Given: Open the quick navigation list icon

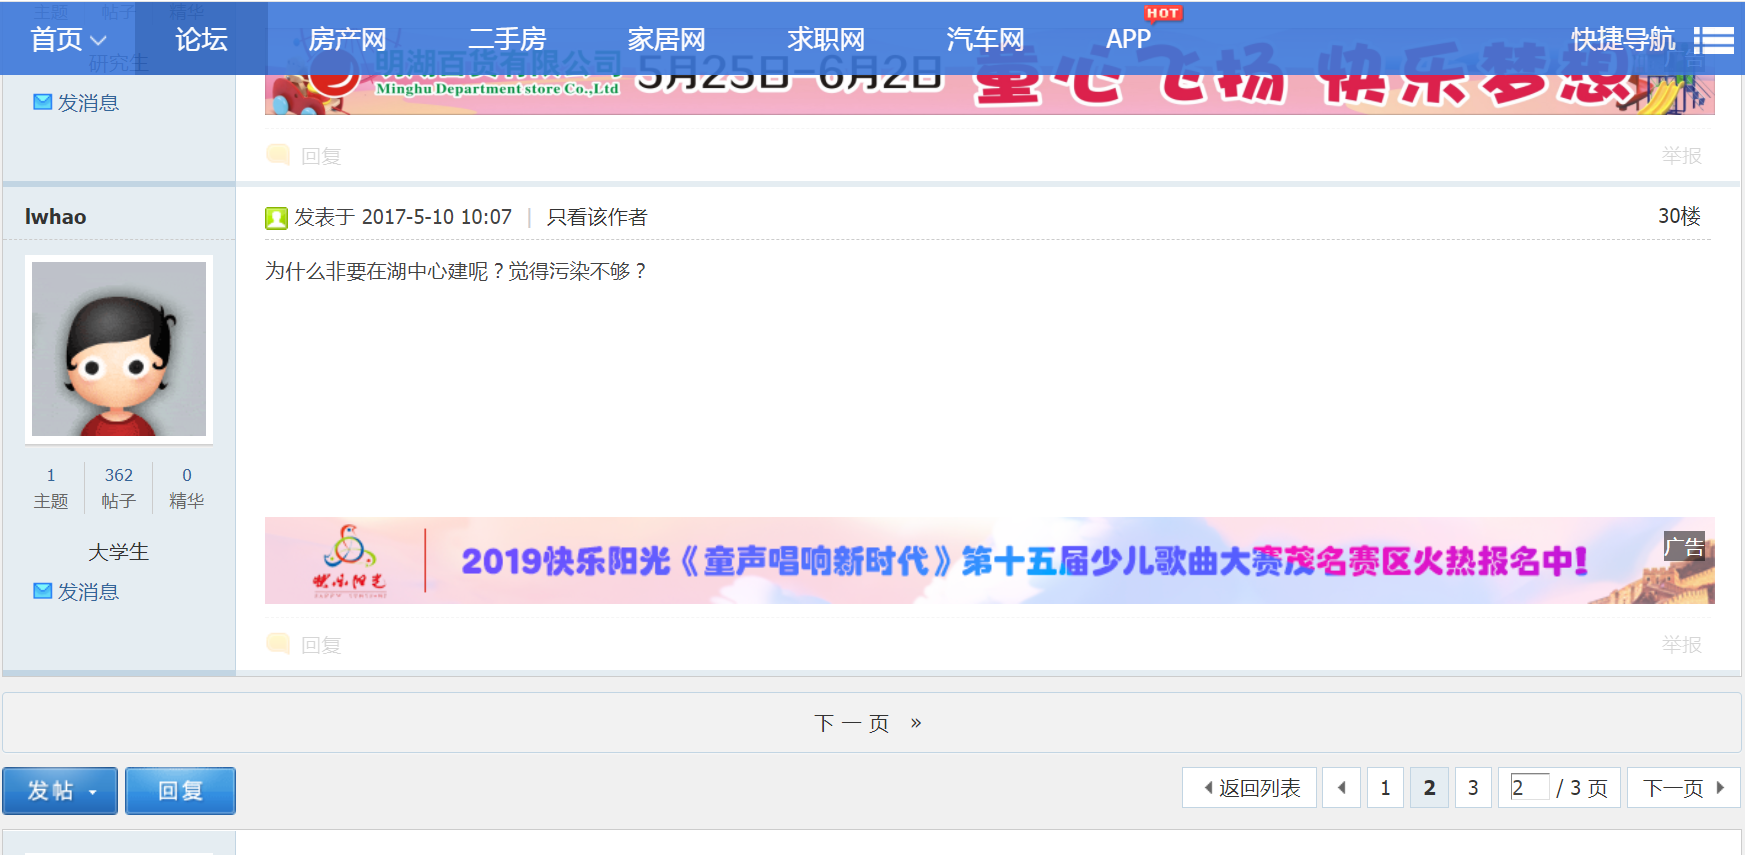Looking at the screenshot, I should tap(1713, 40).
